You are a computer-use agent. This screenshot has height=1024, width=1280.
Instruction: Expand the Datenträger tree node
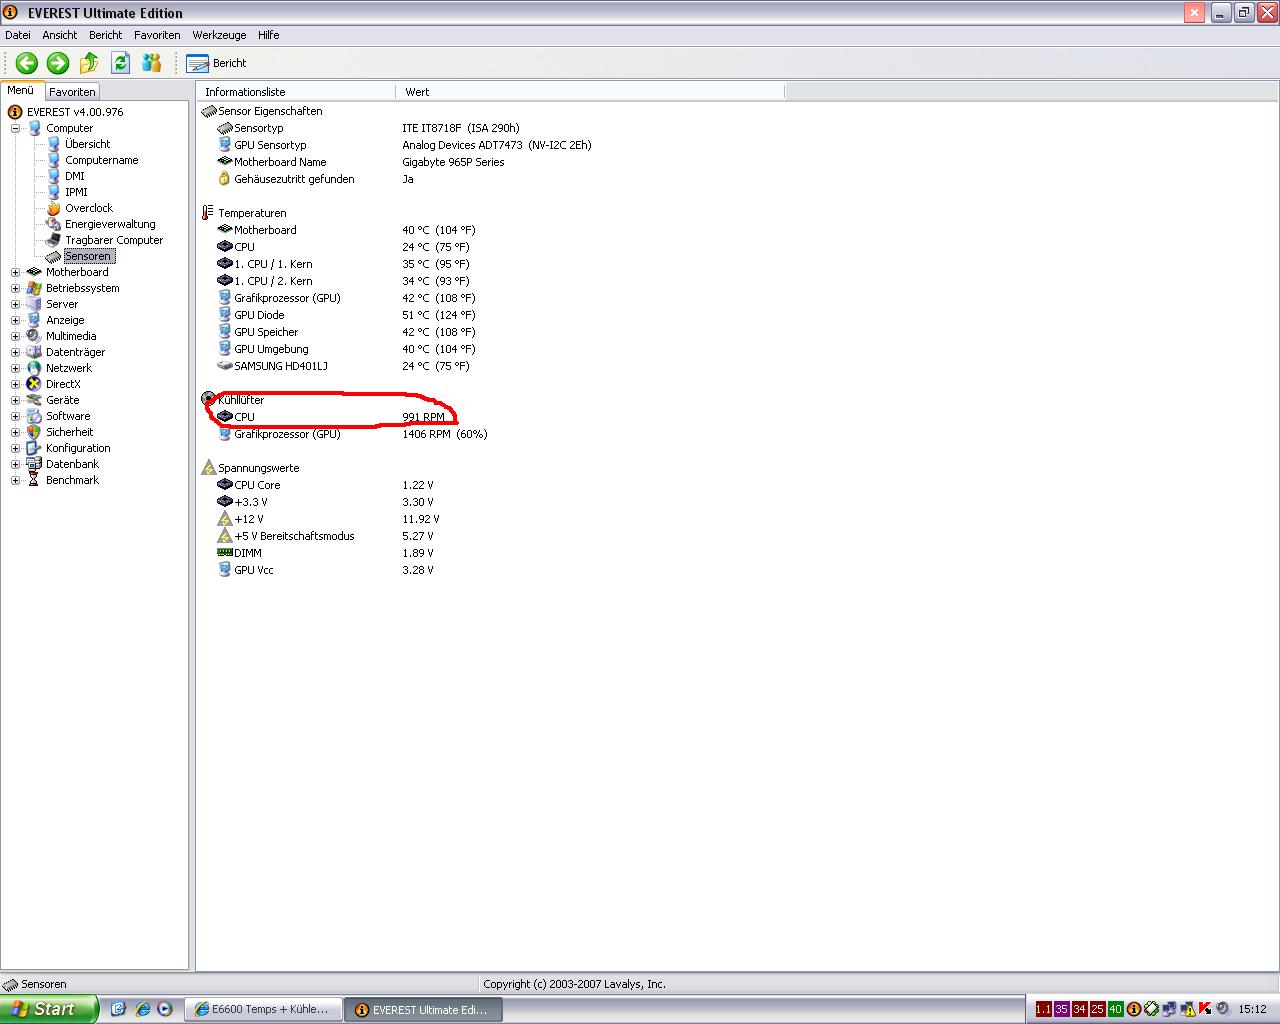pos(15,352)
